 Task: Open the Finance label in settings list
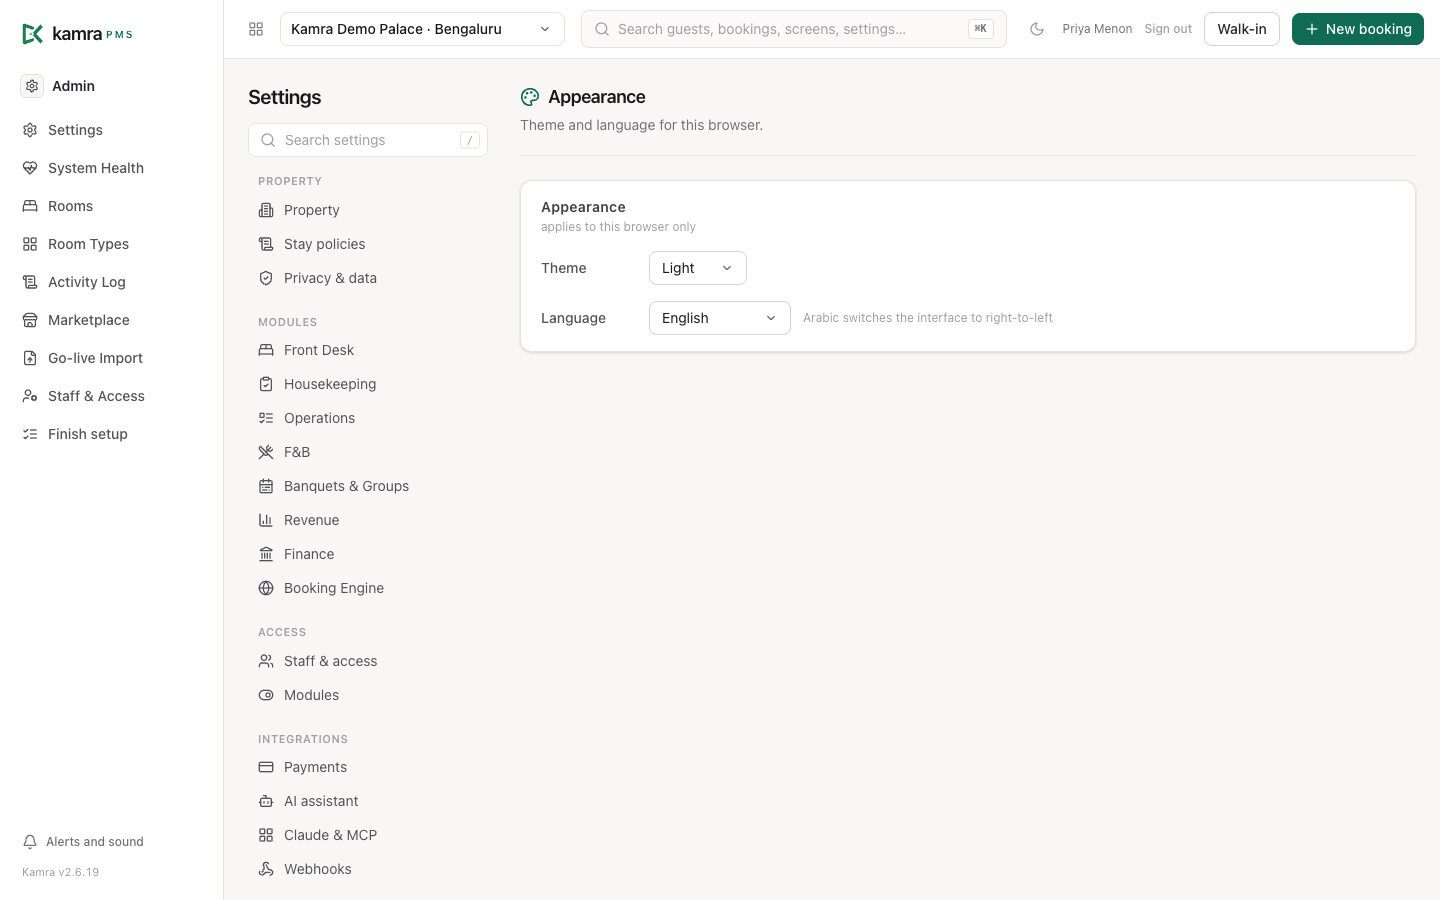309,554
